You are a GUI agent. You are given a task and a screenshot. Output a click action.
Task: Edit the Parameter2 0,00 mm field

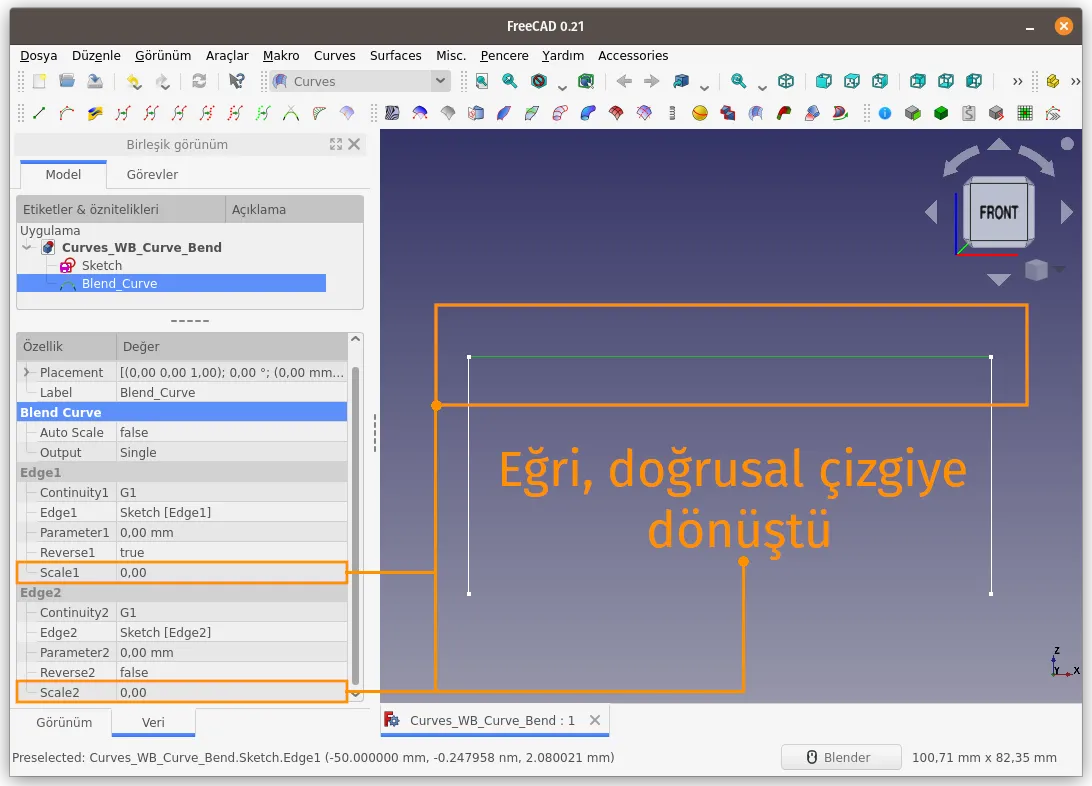coord(232,652)
